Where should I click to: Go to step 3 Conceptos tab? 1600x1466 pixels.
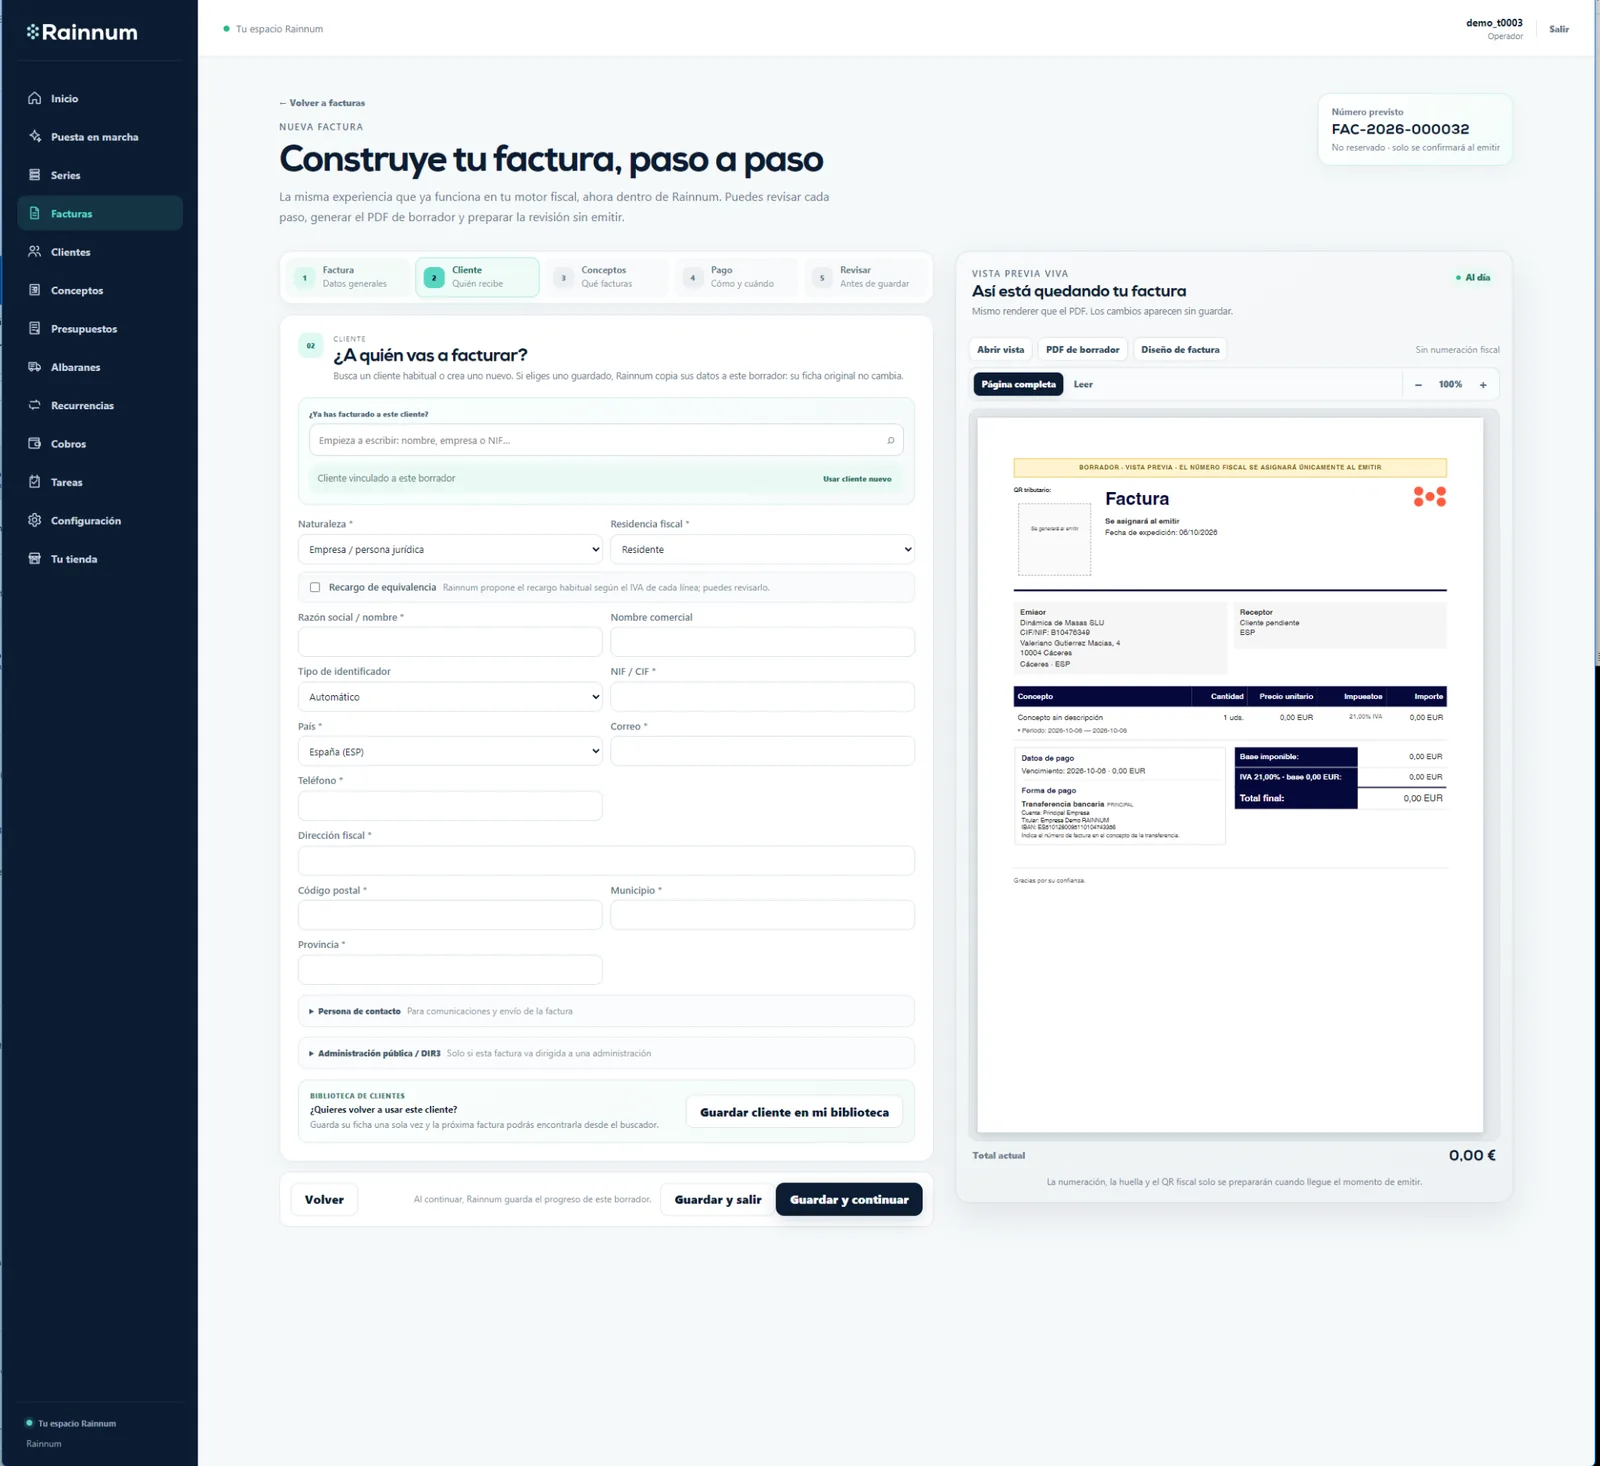(606, 277)
